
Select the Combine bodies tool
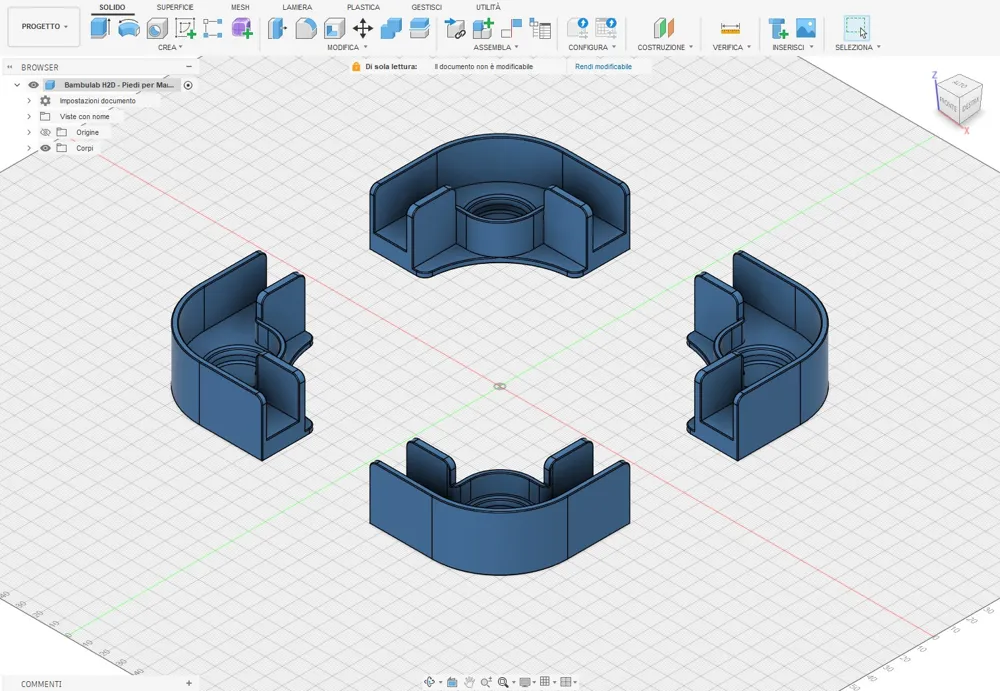coord(391,28)
